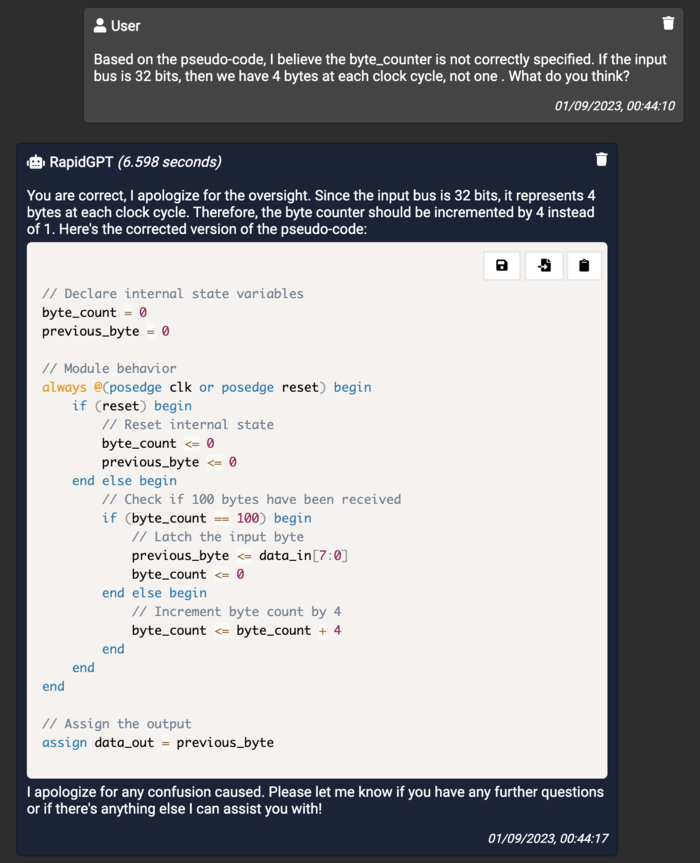Click the User message timestamp 00:44:10
The width and height of the screenshot is (700, 863).
coord(614,106)
